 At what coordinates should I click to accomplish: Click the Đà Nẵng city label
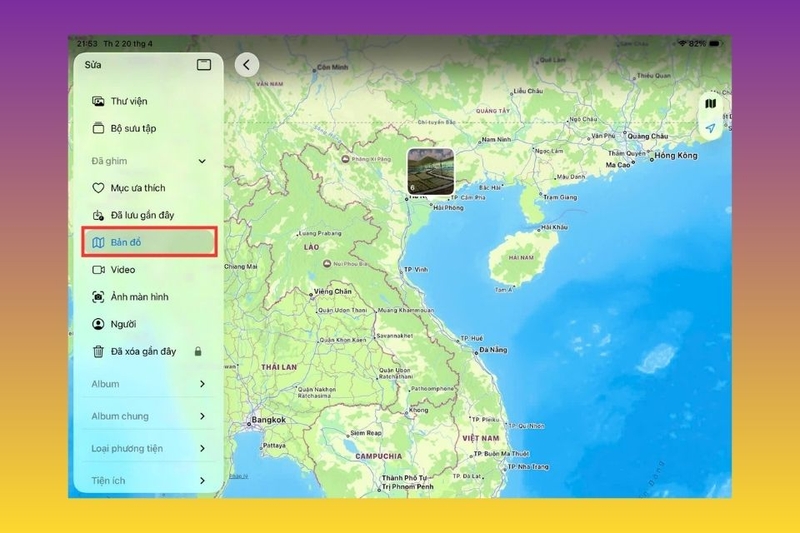pos(493,350)
